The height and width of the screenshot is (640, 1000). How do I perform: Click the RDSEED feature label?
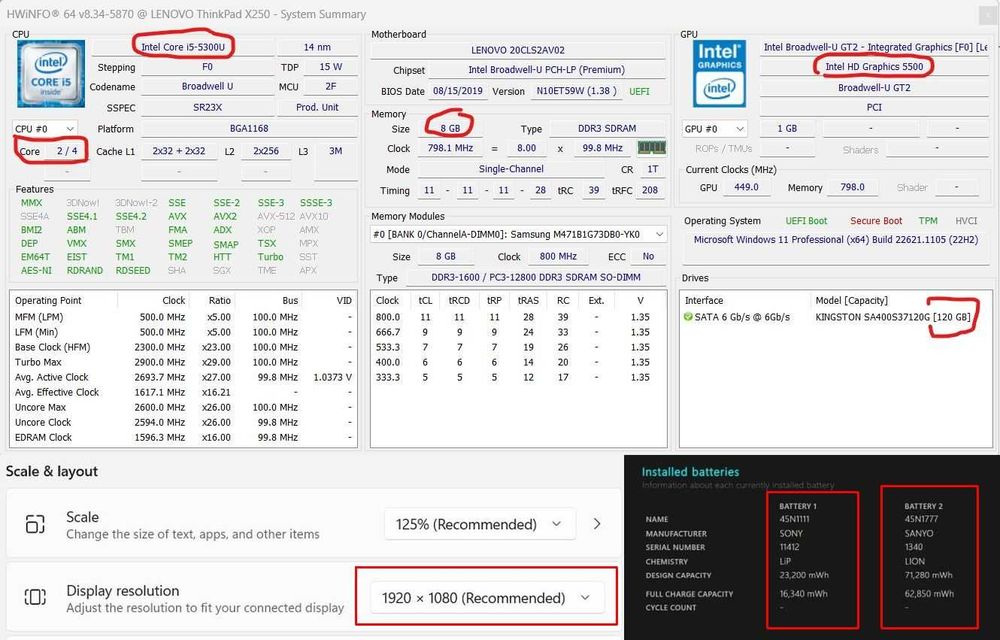pyautogui.click(x=133, y=270)
